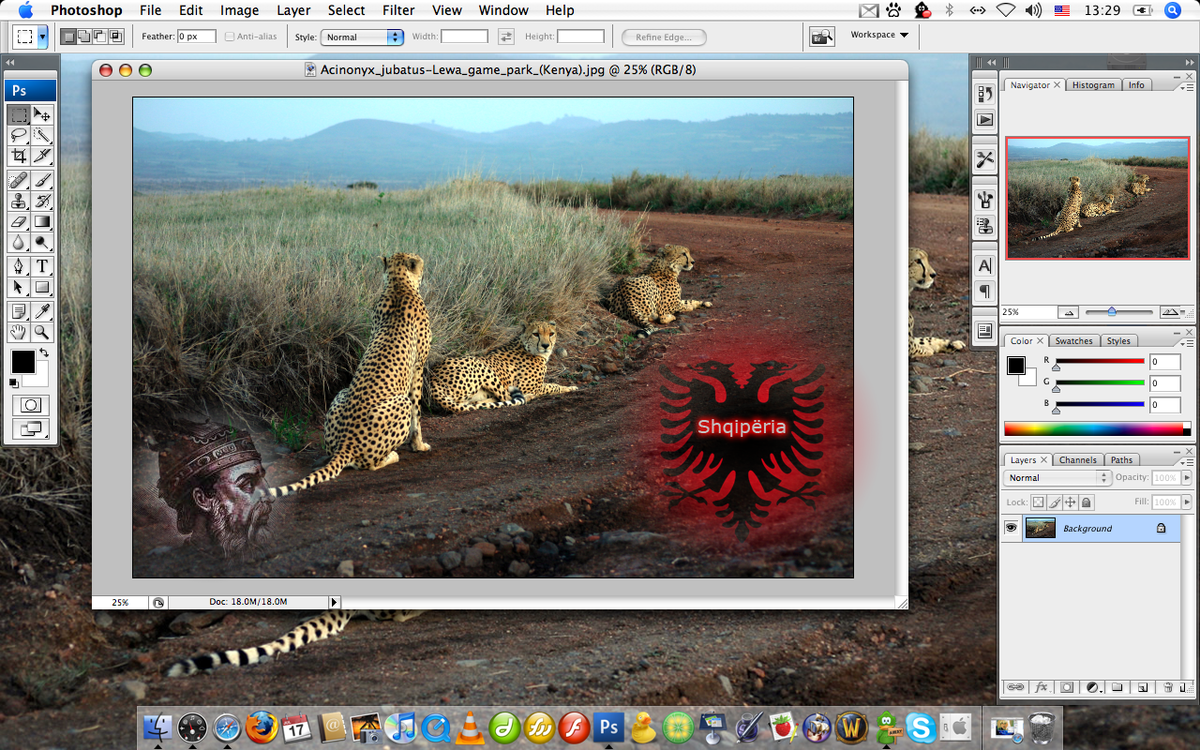The height and width of the screenshot is (750, 1200).
Task: Open the Layer menu
Action: point(293,10)
